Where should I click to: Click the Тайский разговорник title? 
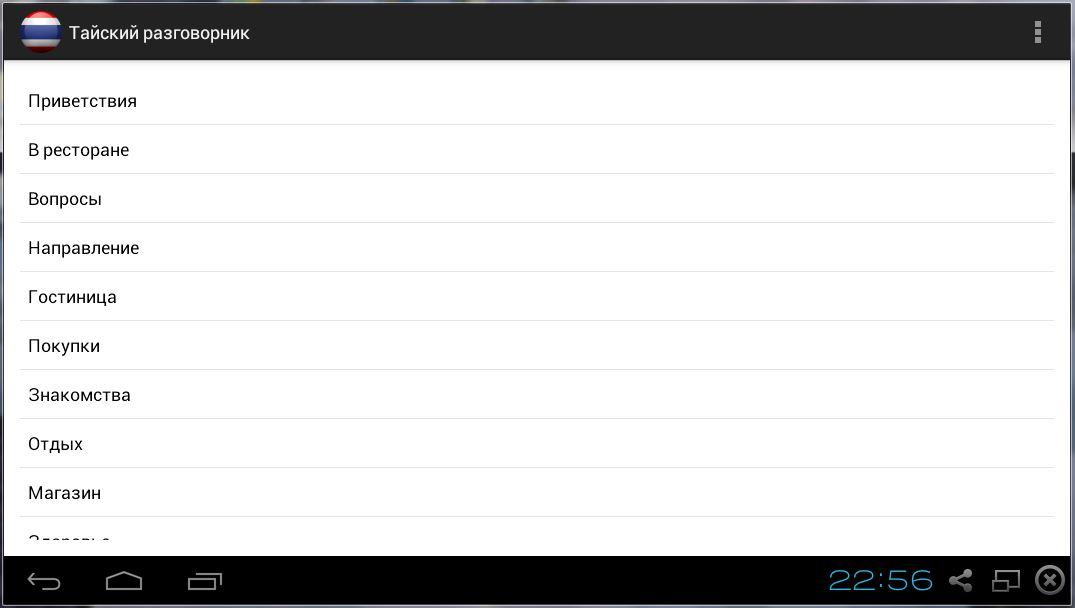point(159,33)
